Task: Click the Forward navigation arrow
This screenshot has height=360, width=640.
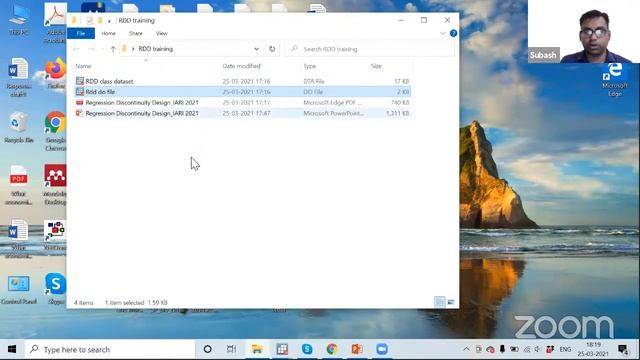Action: click(91, 49)
